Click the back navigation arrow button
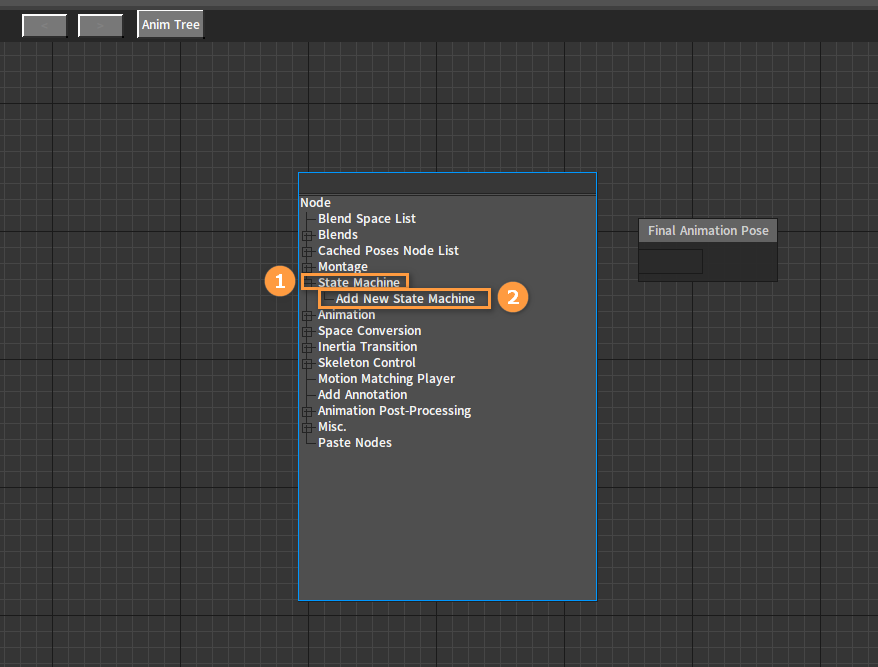The height and width of the screenshot is (667, 878). click(x=44, y=25)
